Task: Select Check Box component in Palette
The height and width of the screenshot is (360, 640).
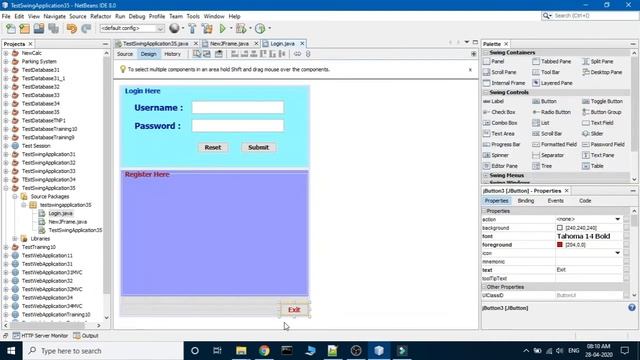Action: (x=499, y=112)
